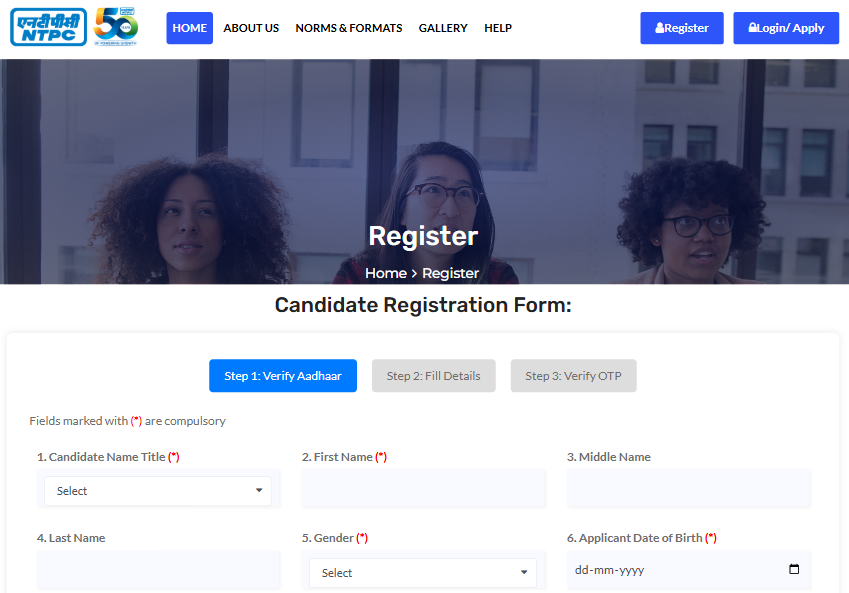
Task: Click the Register button in header
Action: [x=681, y=27]
